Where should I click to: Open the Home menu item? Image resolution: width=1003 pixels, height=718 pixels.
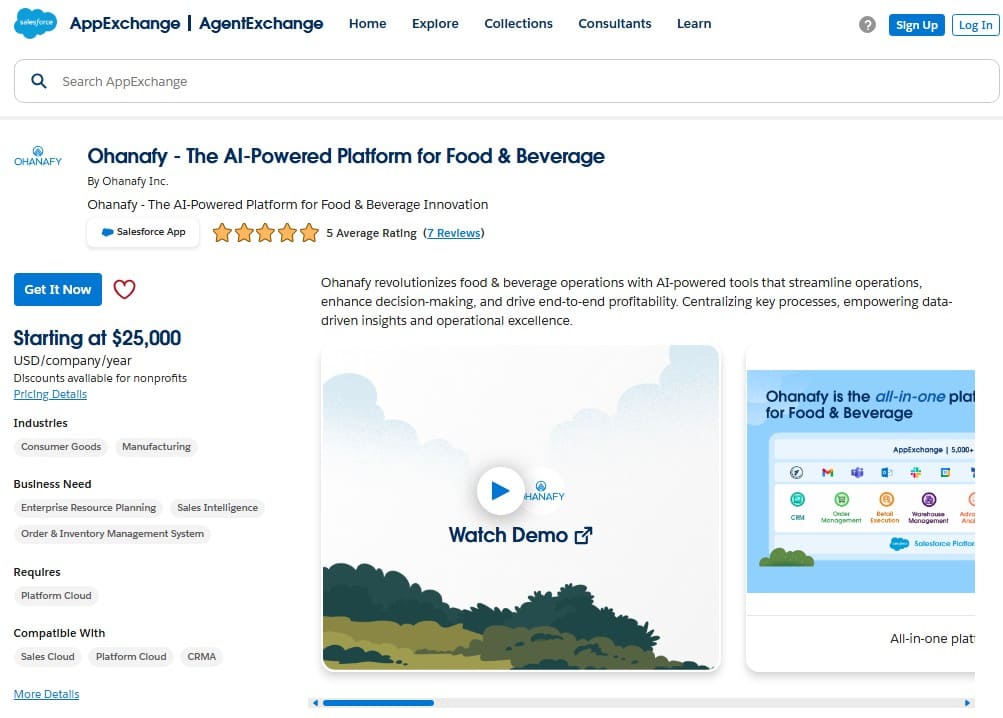pyautogui.click(x=367, y=24)
